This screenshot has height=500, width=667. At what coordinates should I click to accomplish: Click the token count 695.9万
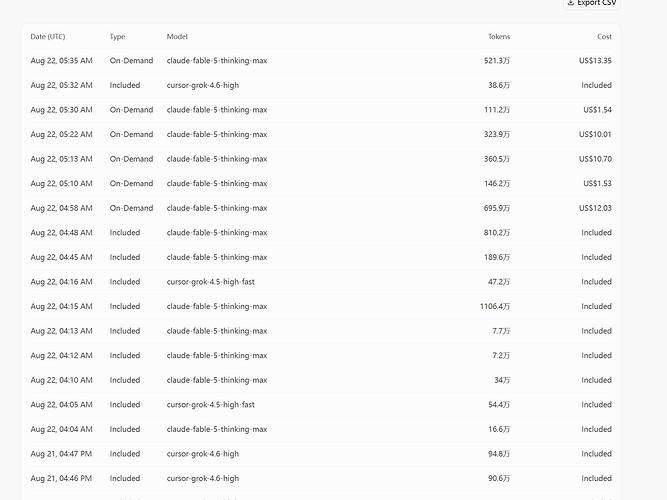497,208
